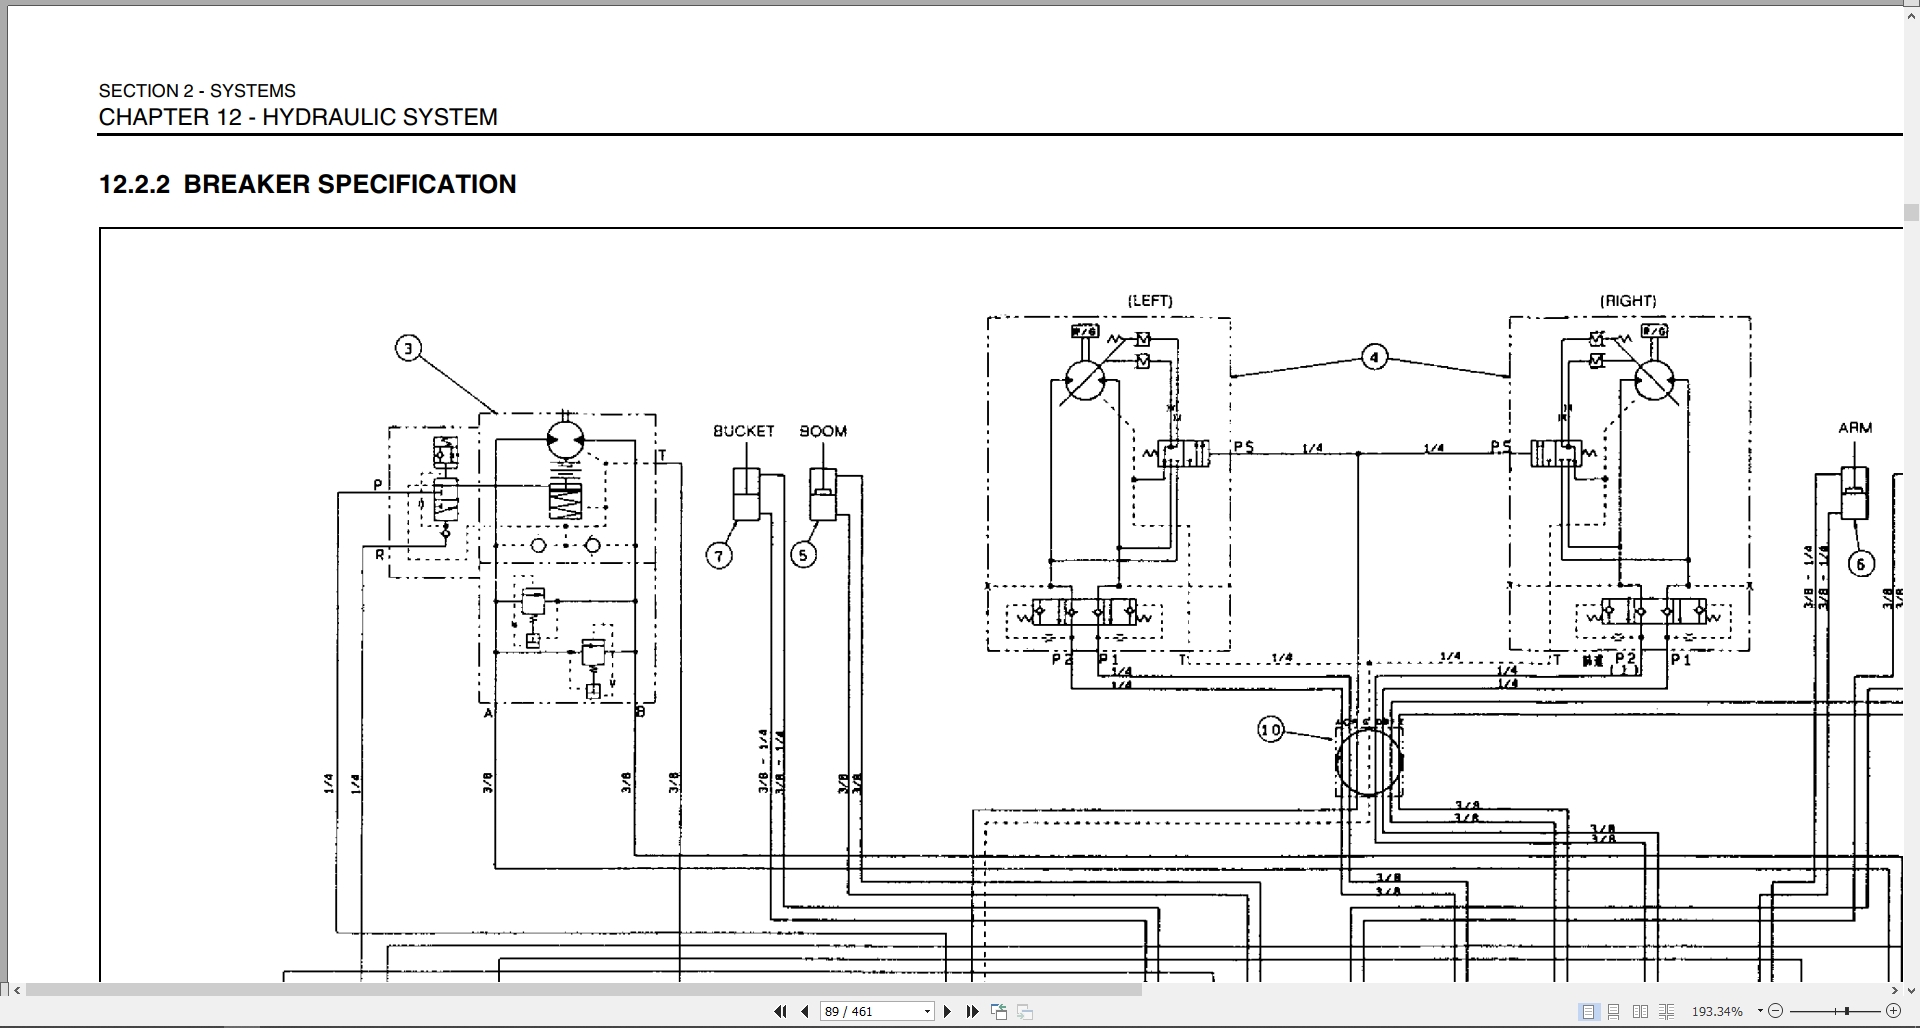The width and height of the screenshot is (1920, 1028).
Task: Click the SECTION 2 - SYSTEMS text
Action: [197, 90]
